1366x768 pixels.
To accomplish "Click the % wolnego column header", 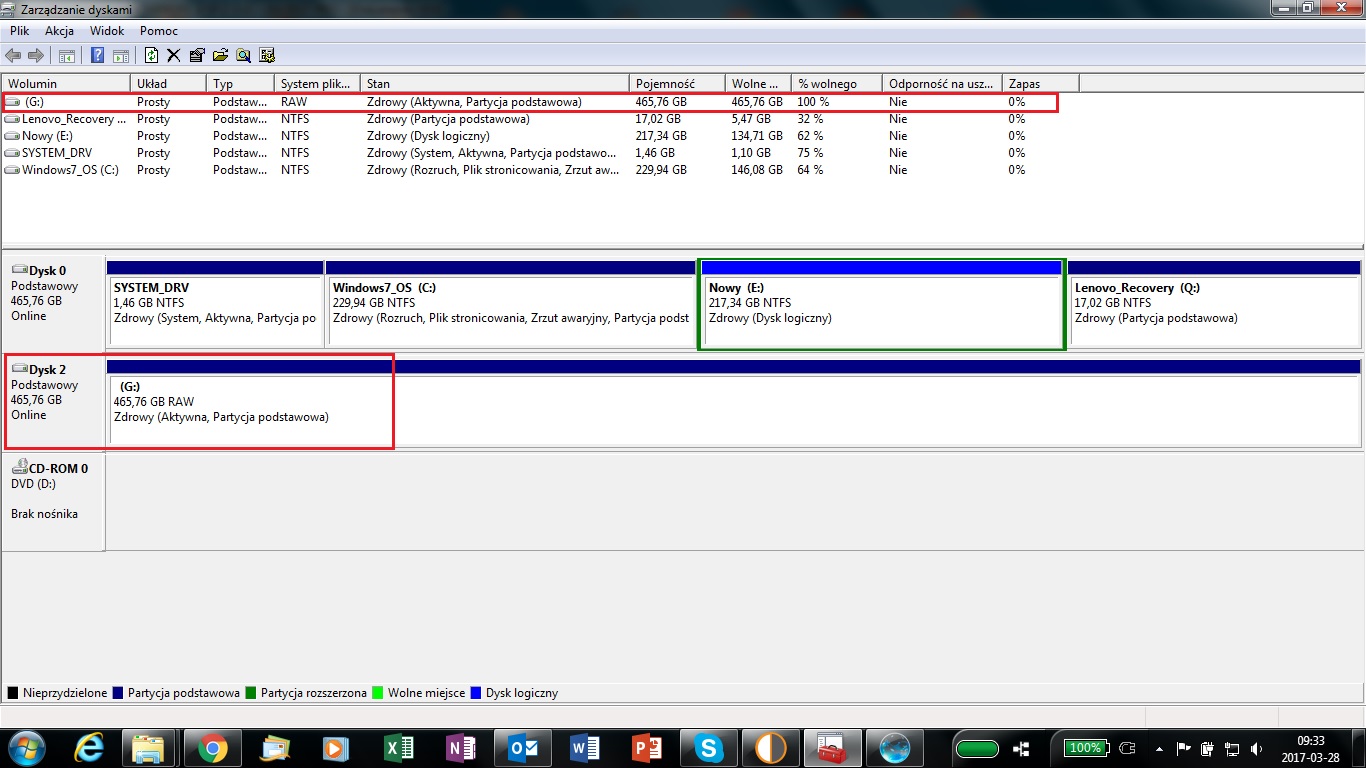I will click(837, 84).
